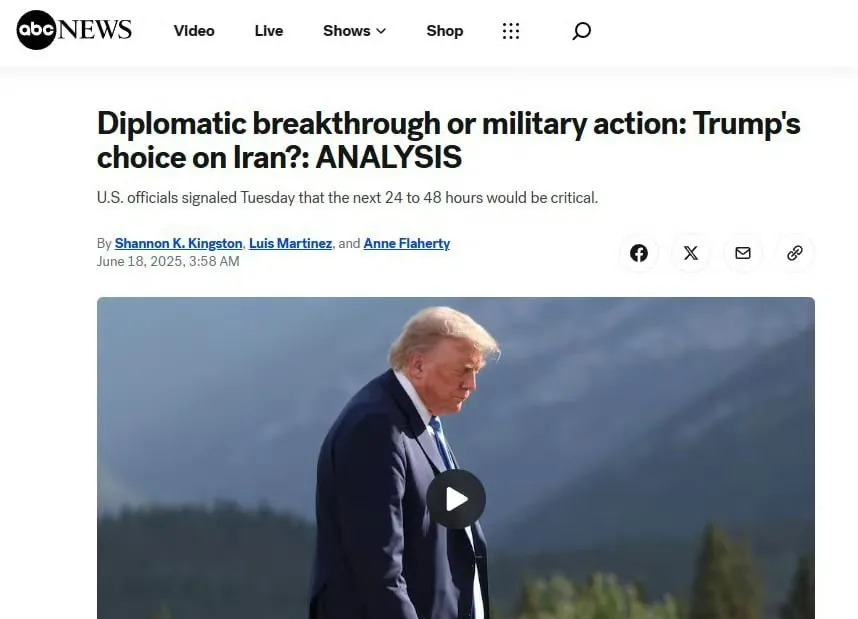
Task: Open the nine-dot grid menu icon
Action: point(511,31)
